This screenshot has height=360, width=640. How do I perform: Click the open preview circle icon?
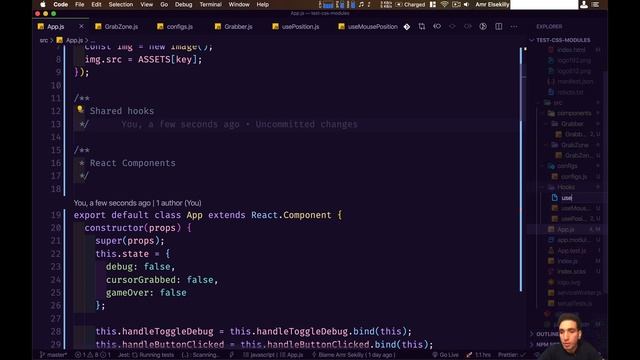tap(483, 27)
